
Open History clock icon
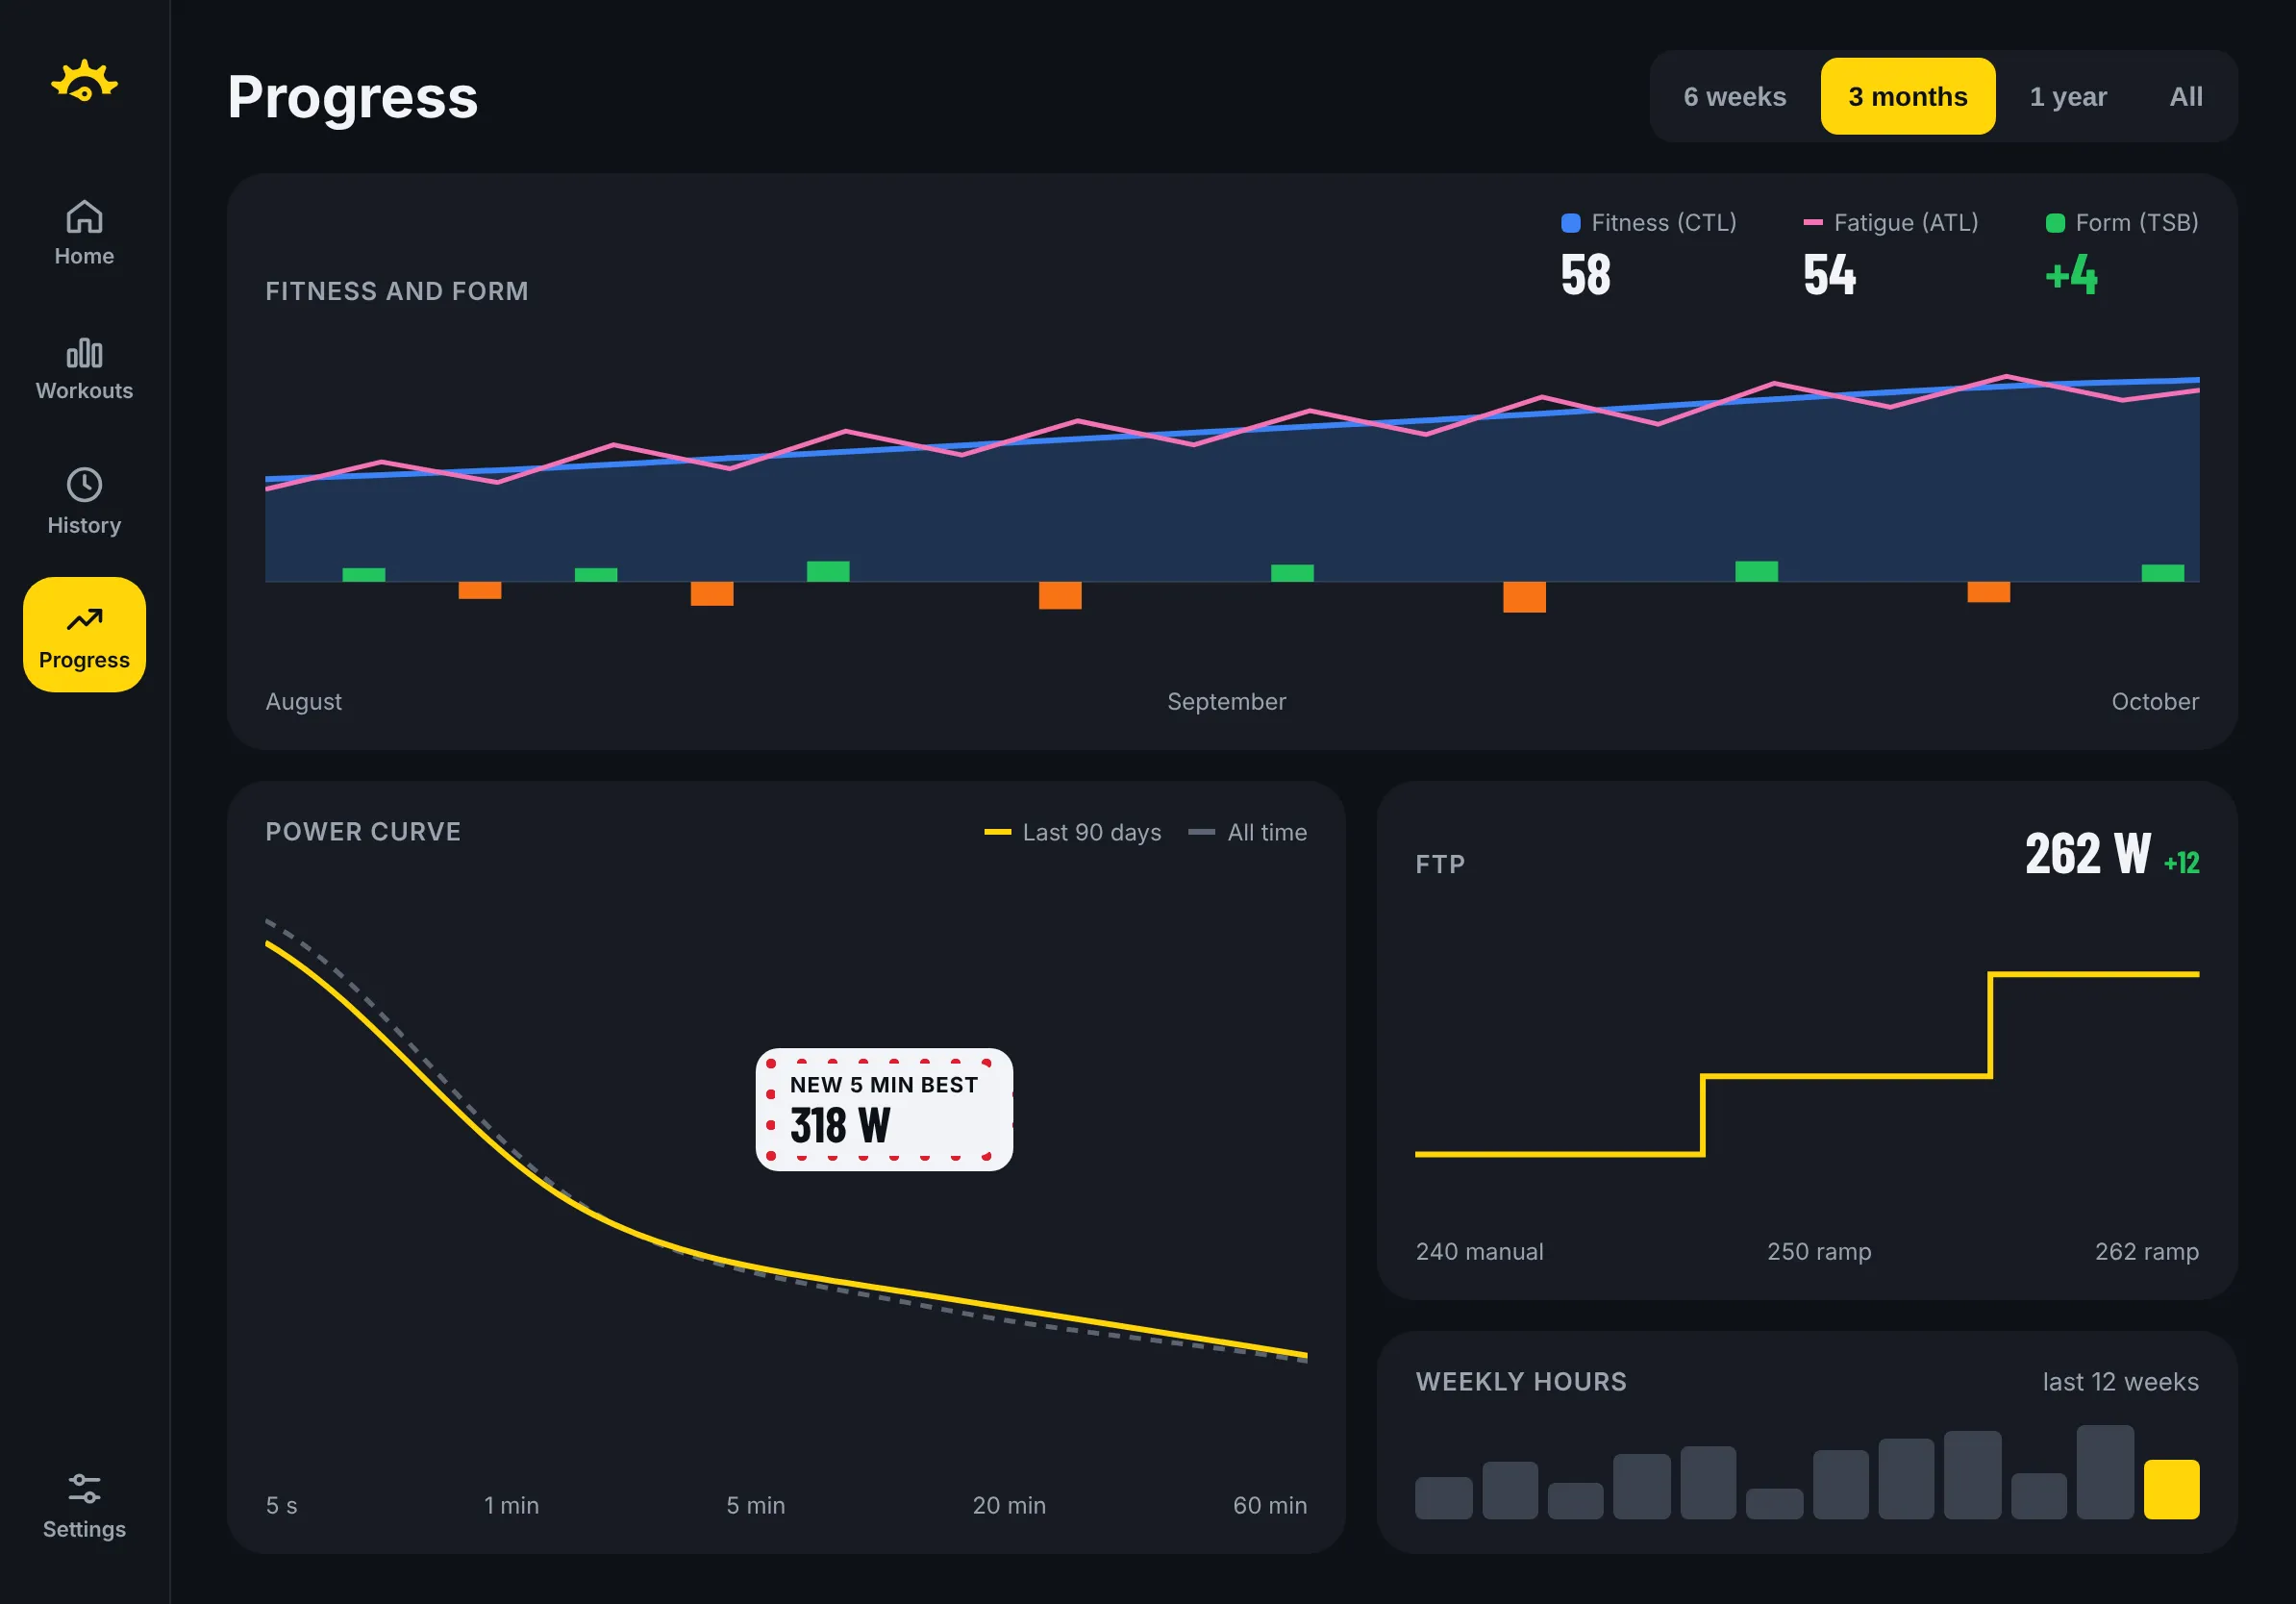pos(84,485)
